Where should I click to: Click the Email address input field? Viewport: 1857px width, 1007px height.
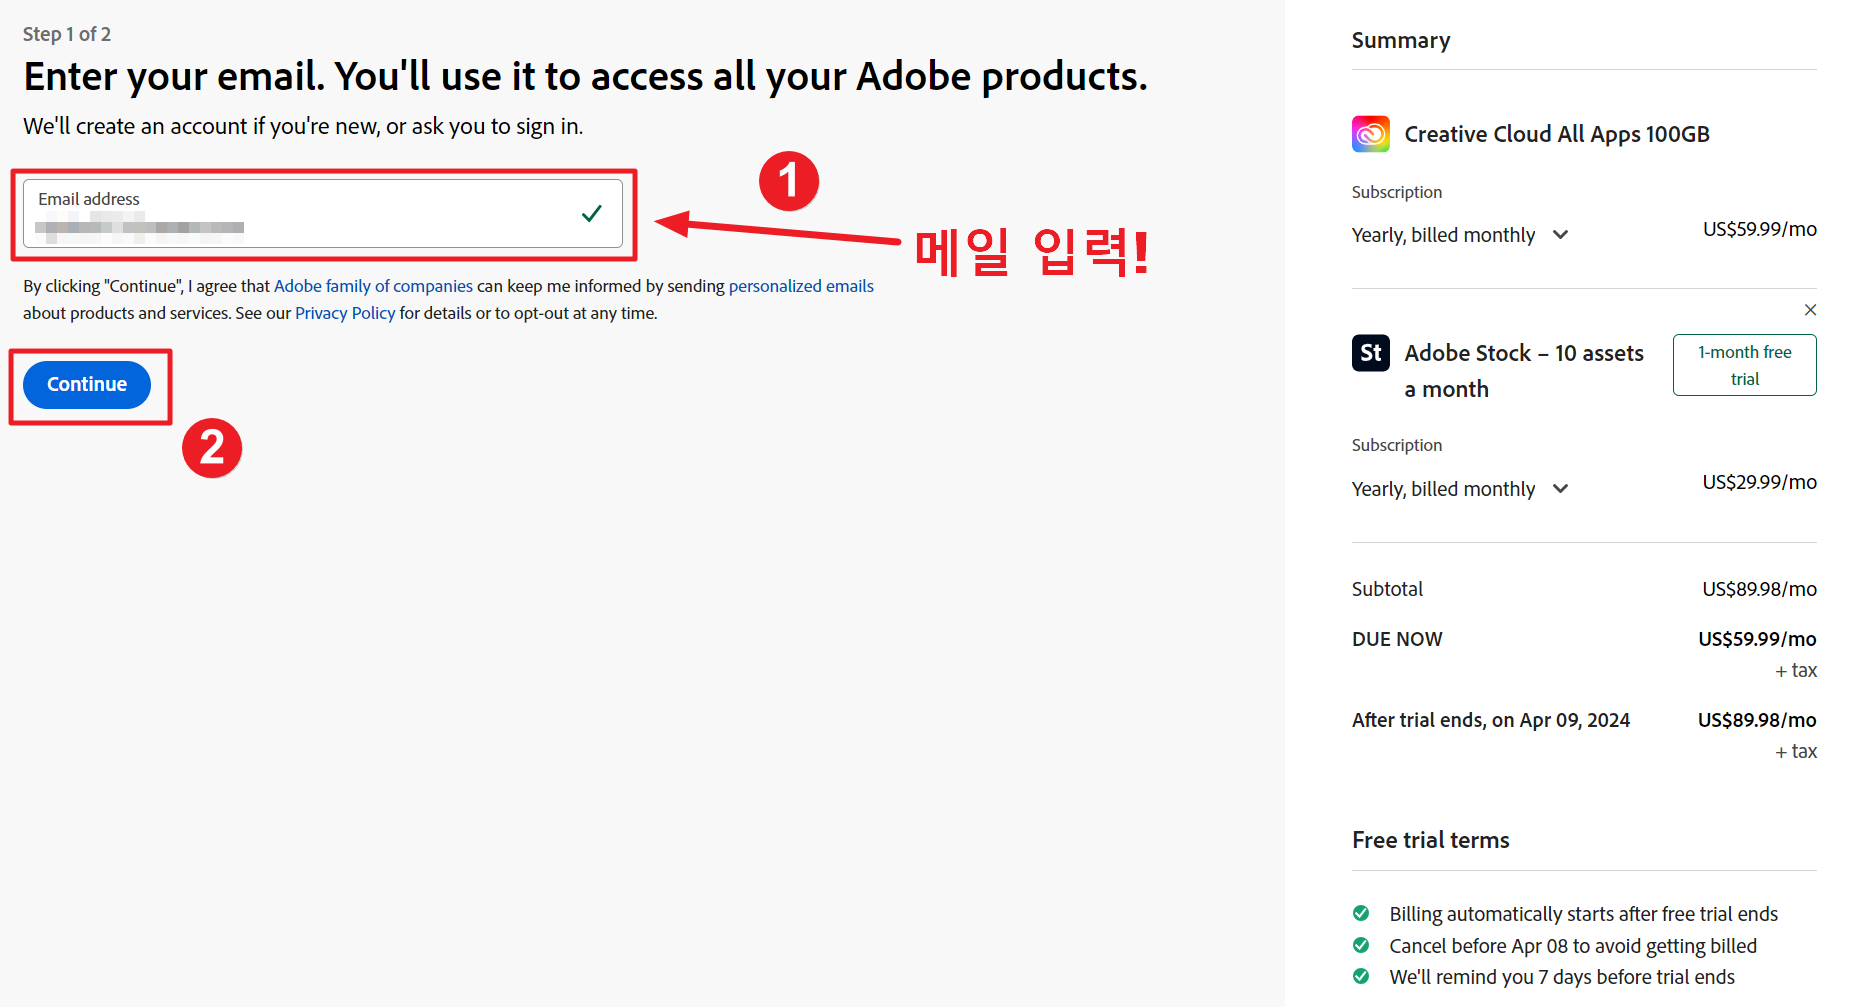(x=322, y=213)
